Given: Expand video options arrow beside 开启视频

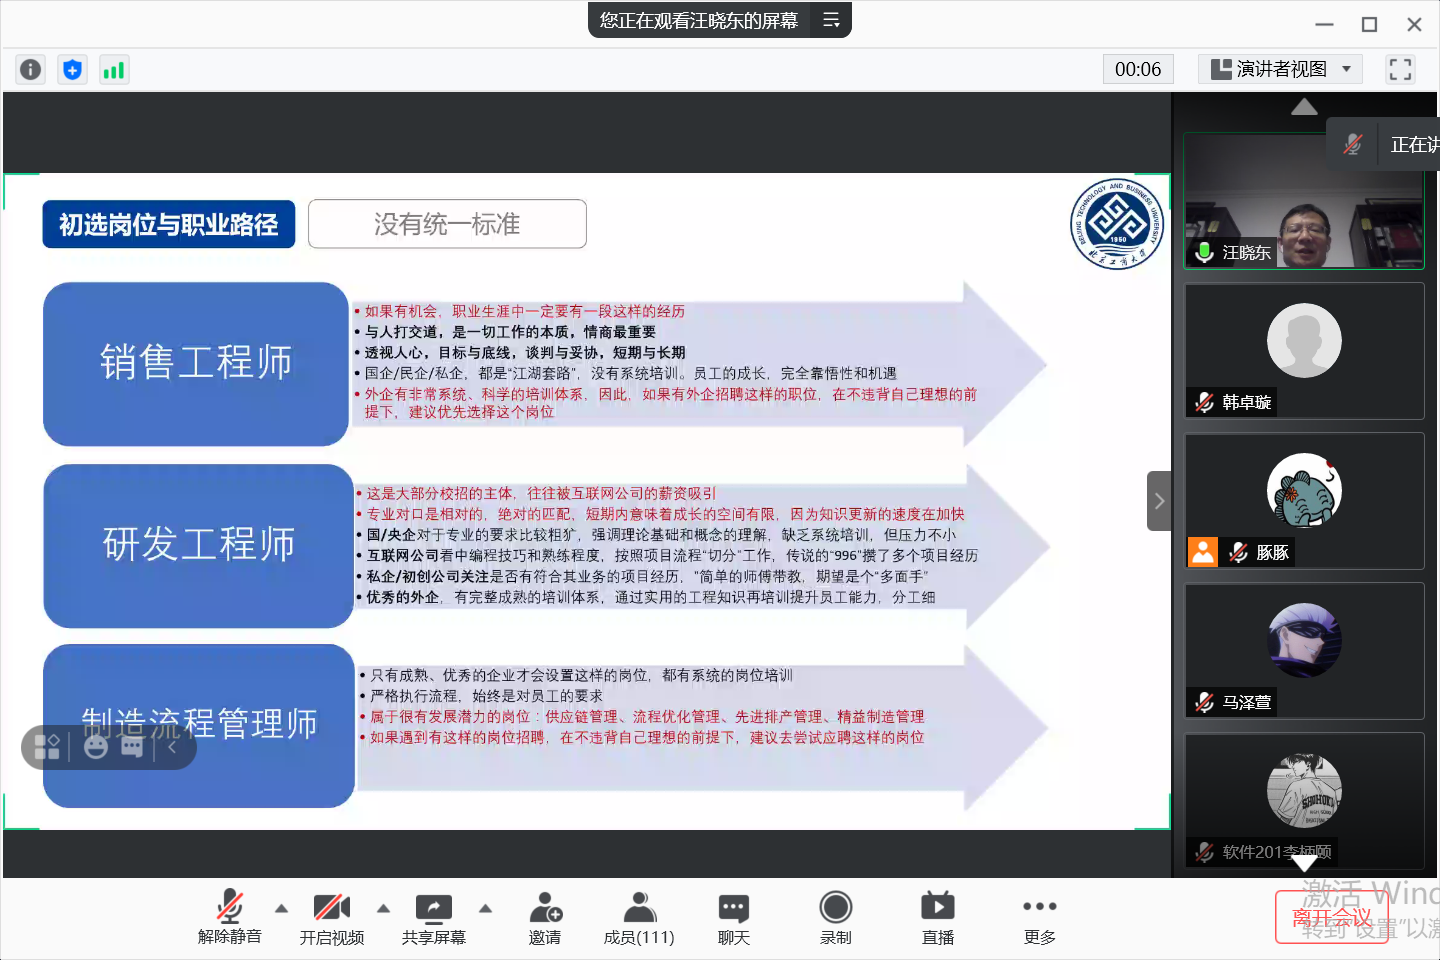Looking at the screenshot, I should tap(383, 909).
